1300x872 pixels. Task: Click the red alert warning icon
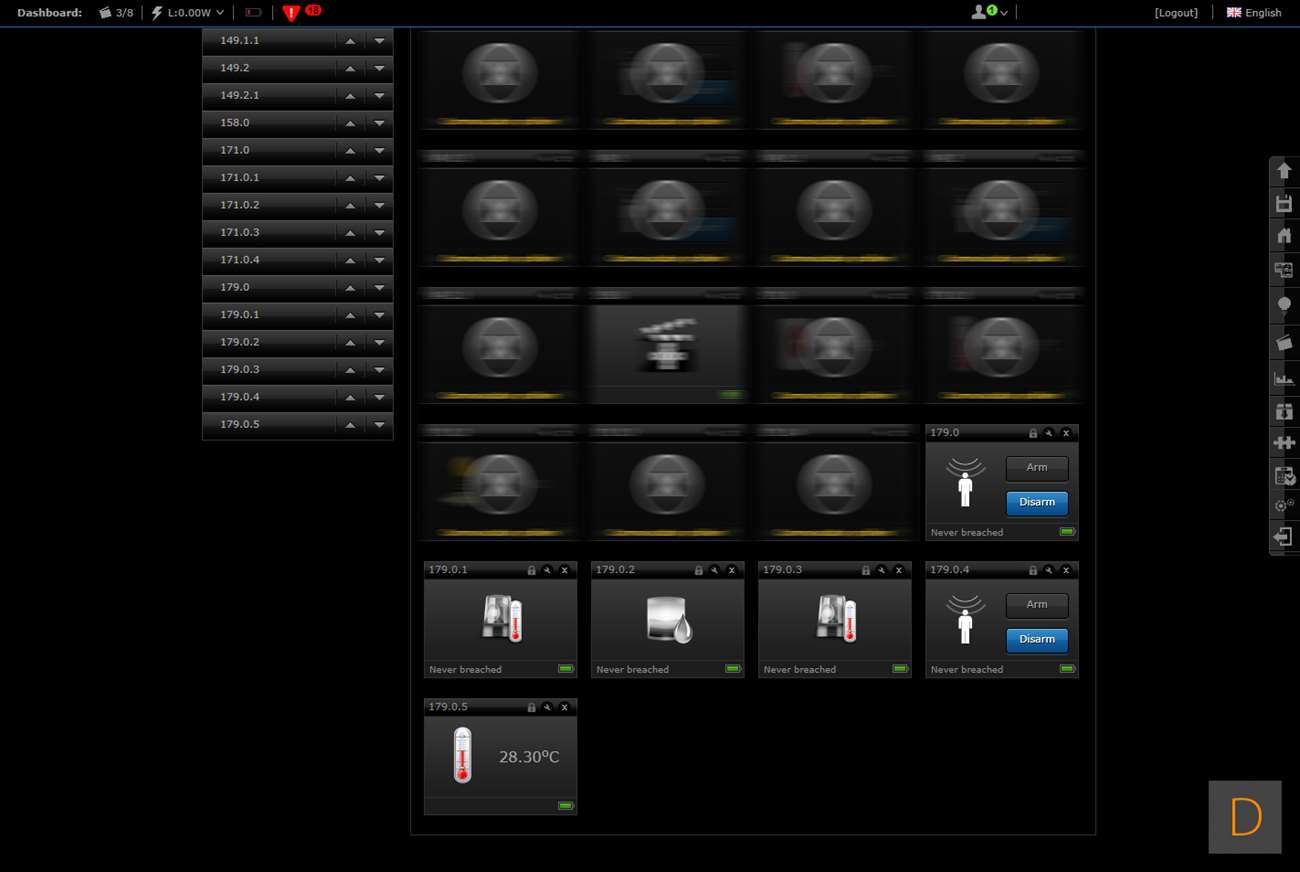coord(291,13)
